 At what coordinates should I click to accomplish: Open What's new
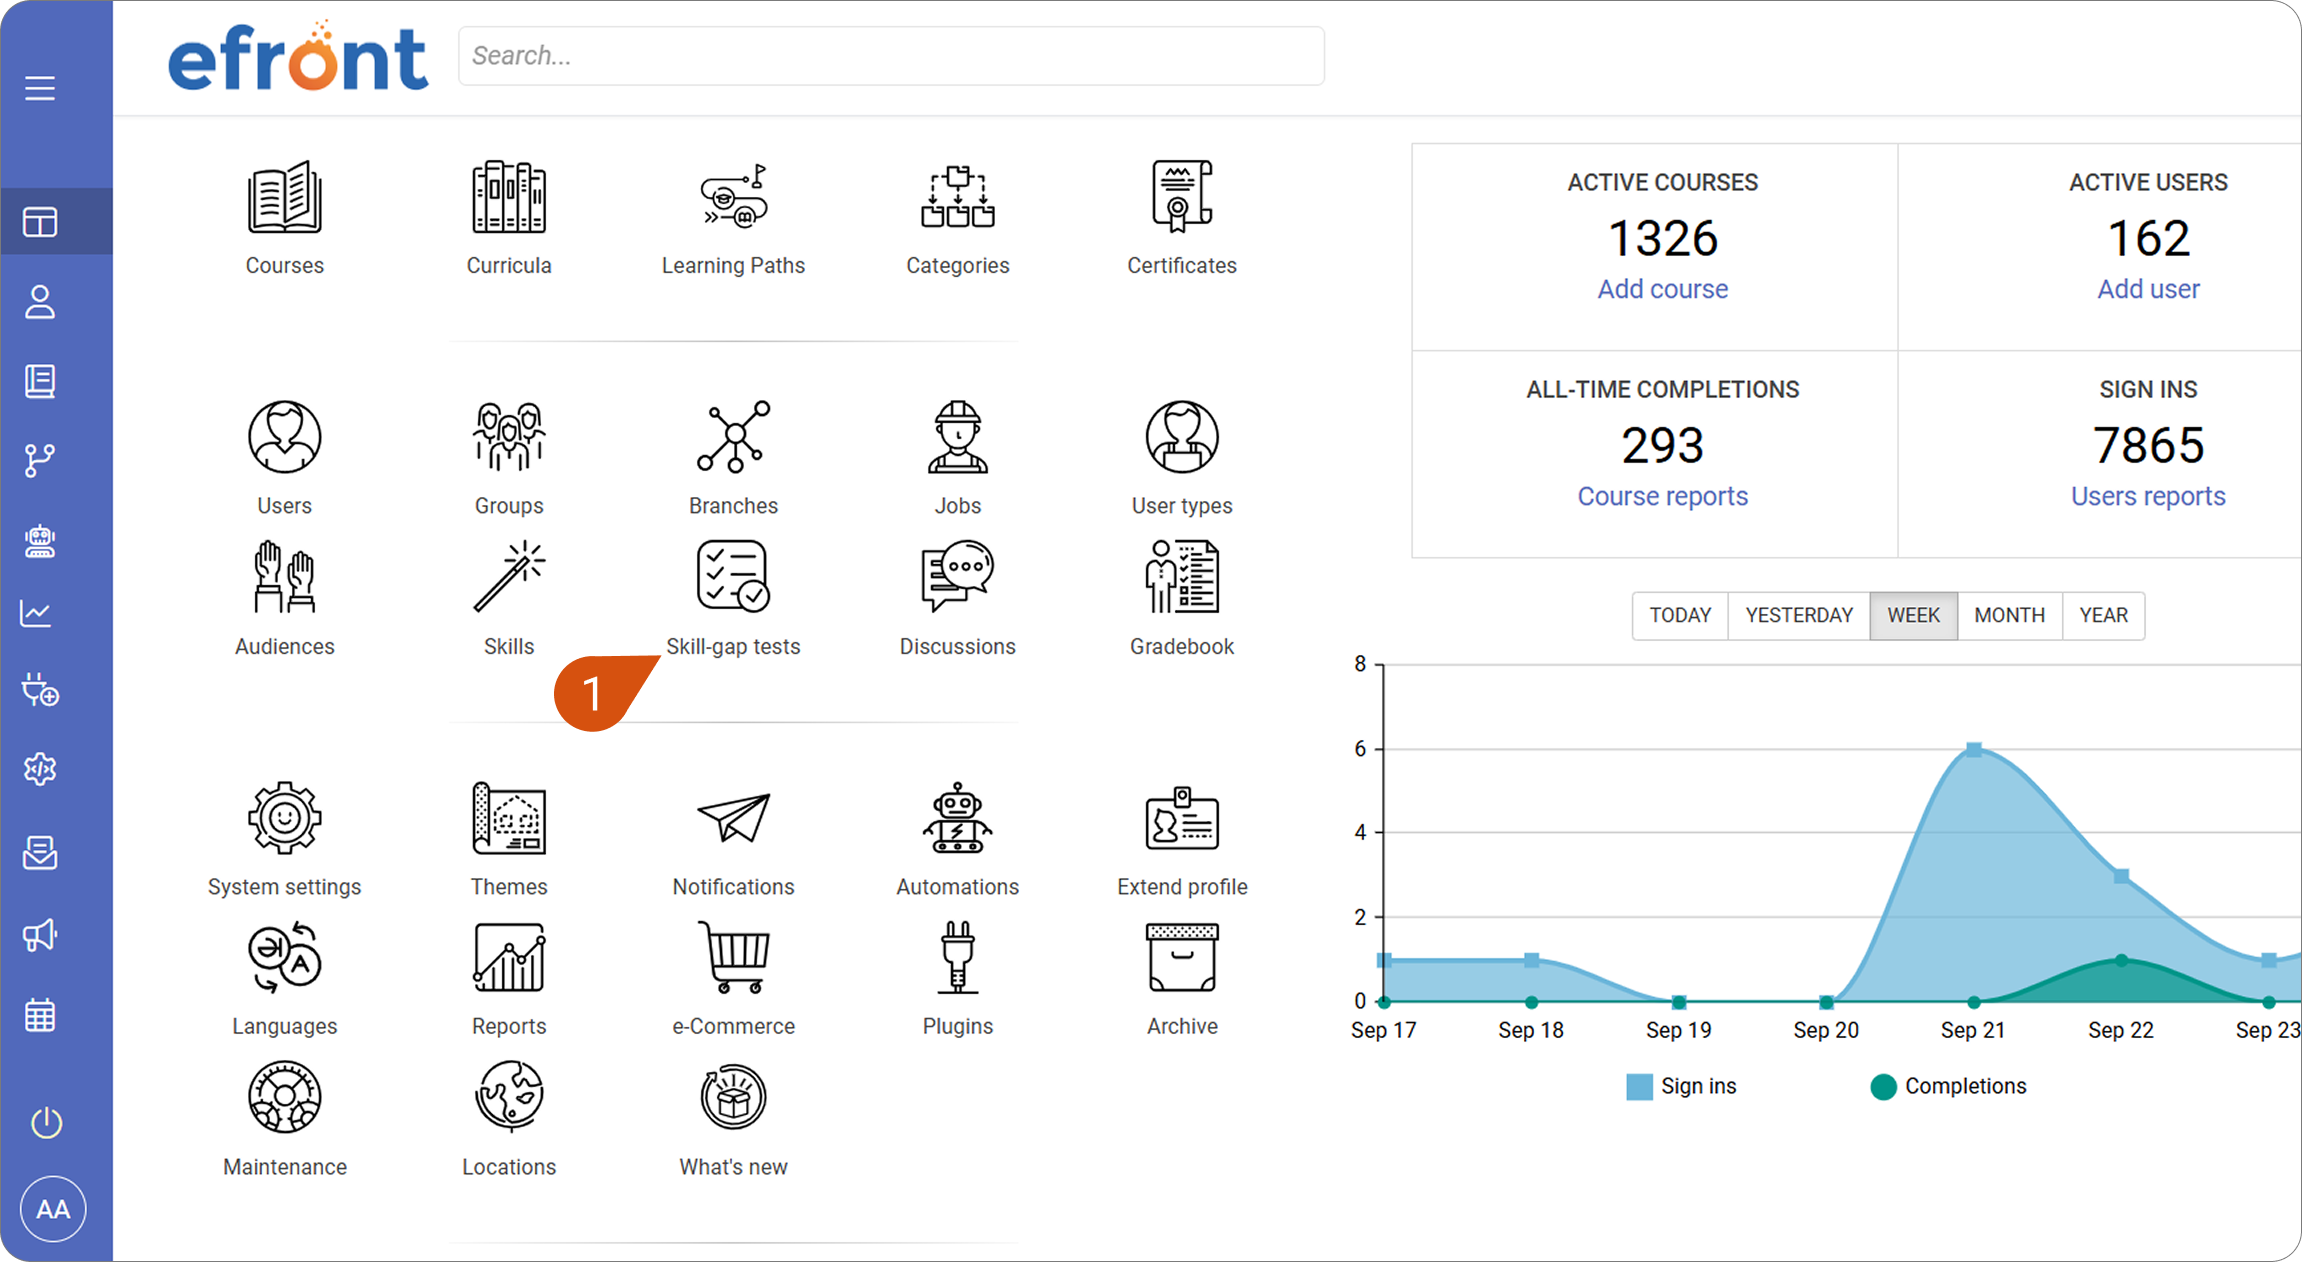point(733,1097)
